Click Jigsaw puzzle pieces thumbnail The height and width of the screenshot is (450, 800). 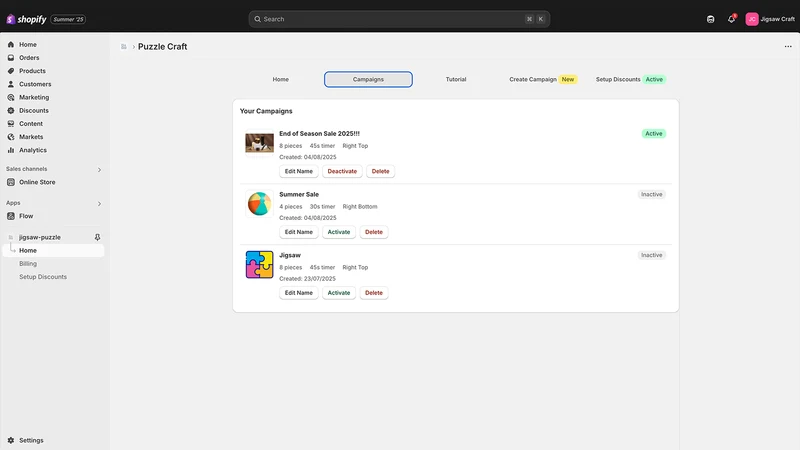[x=259, y=264]
